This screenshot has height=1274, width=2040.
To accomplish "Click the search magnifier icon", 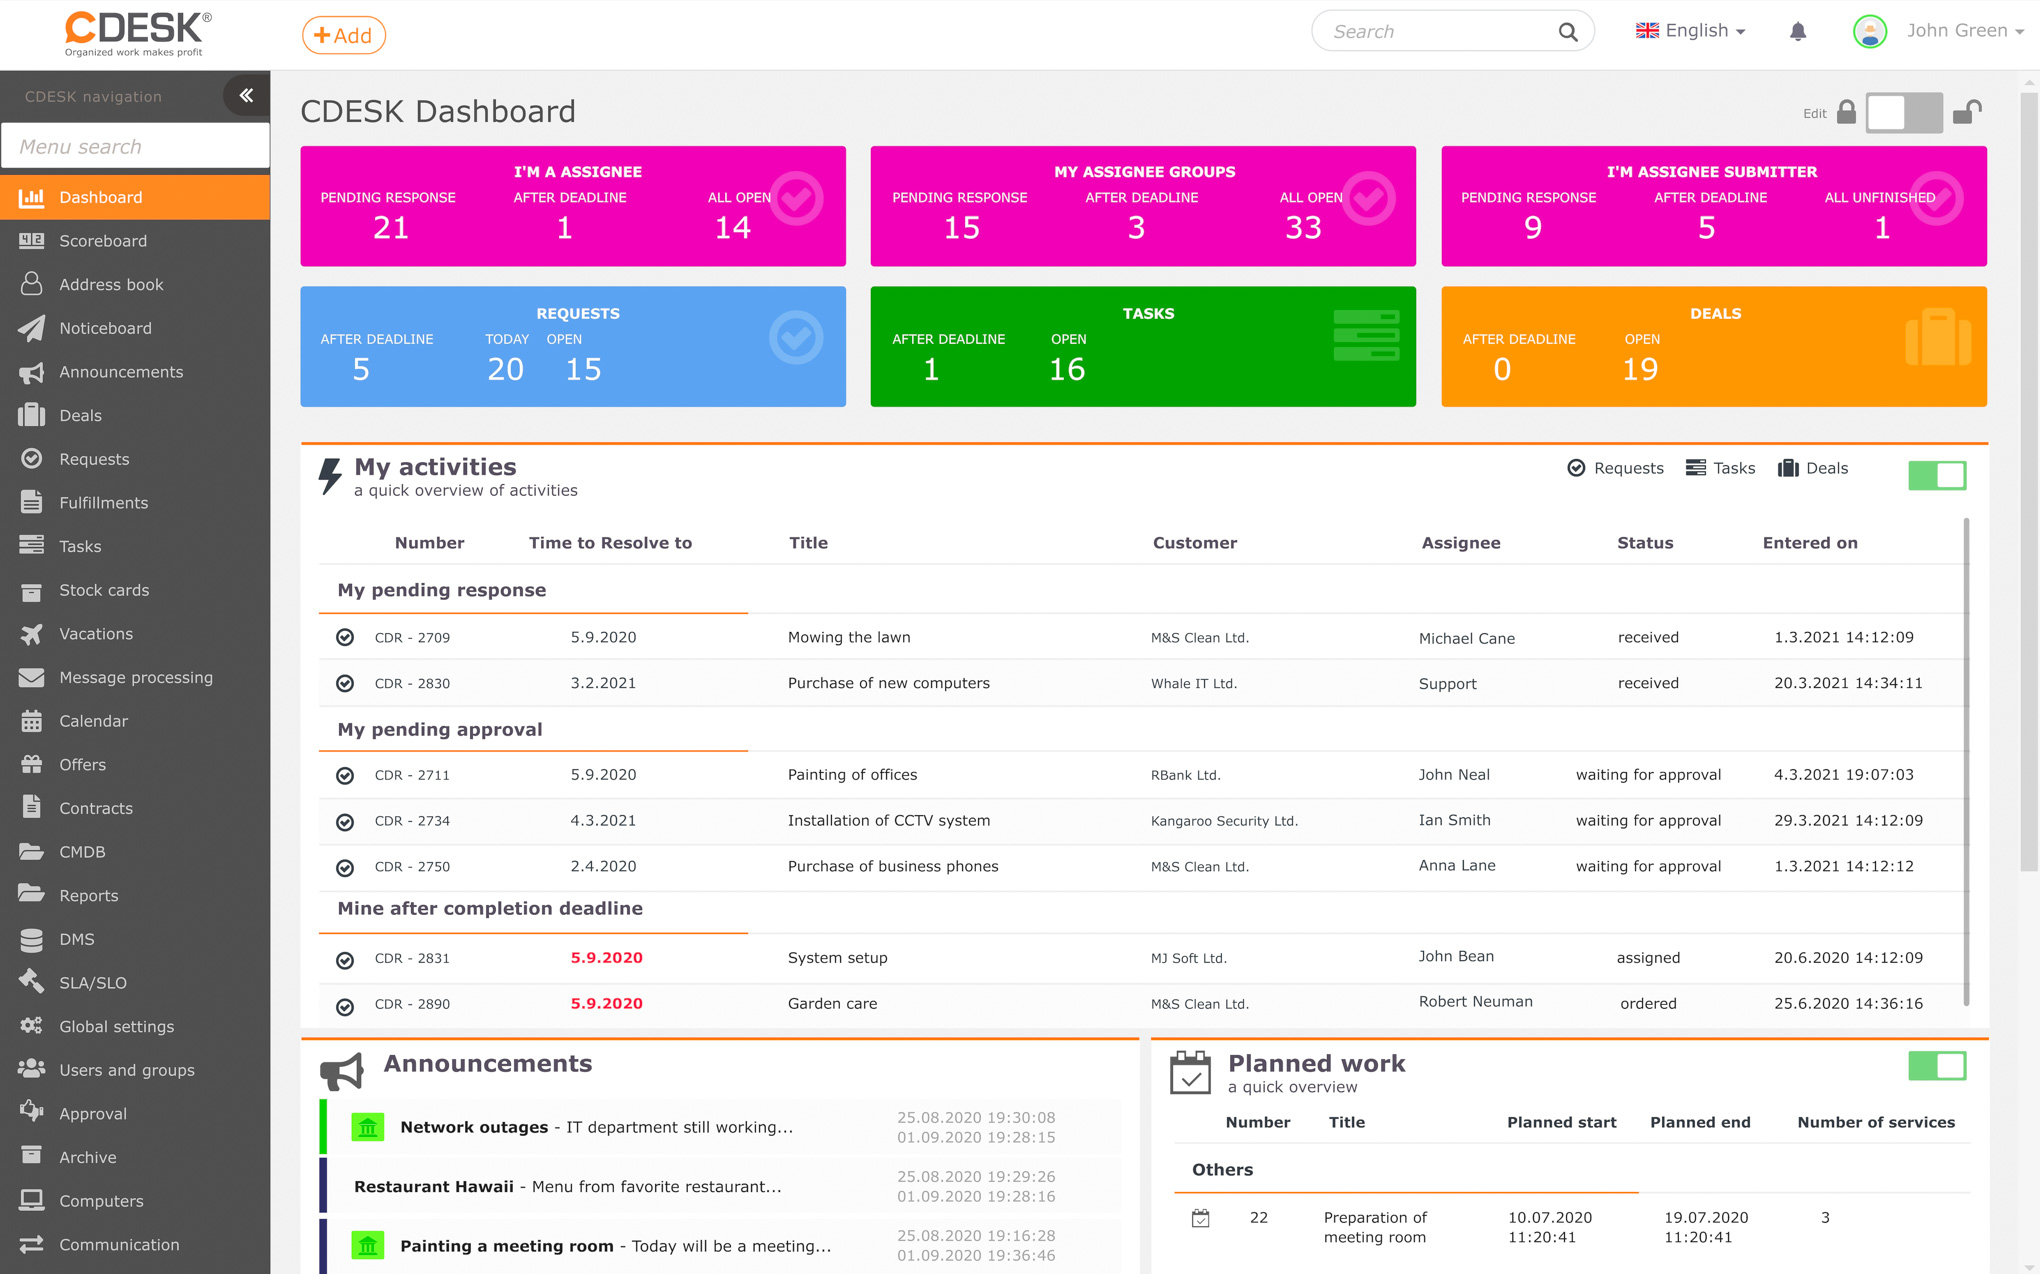I will pos(1567,32).
